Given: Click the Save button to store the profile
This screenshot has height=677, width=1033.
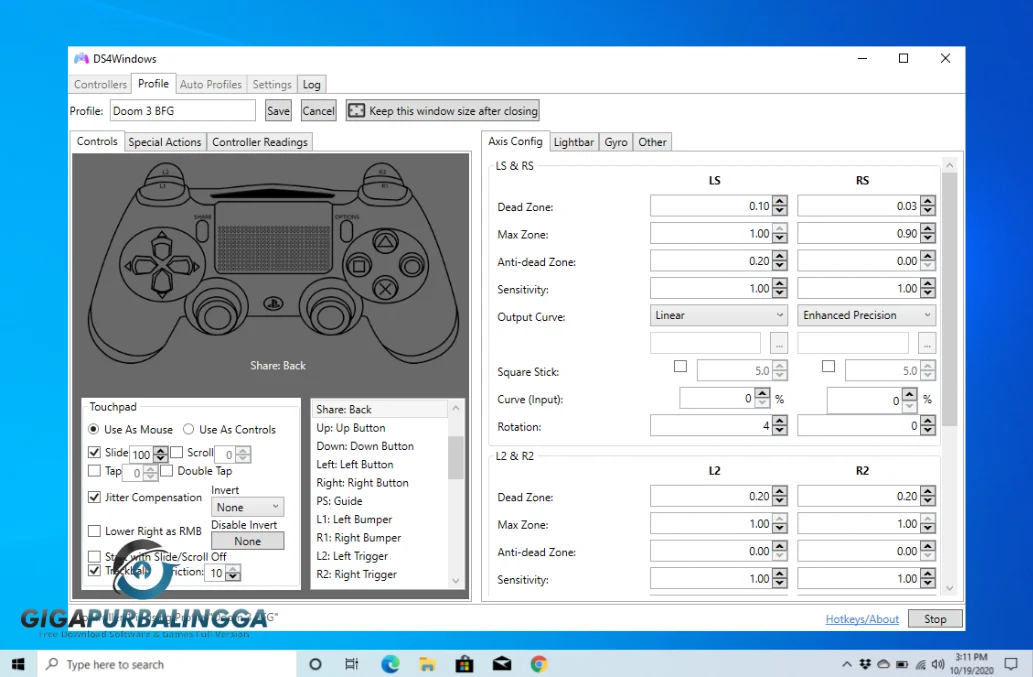Looking at the screenshot, I should pyautogui.click(x=277, y=110).
